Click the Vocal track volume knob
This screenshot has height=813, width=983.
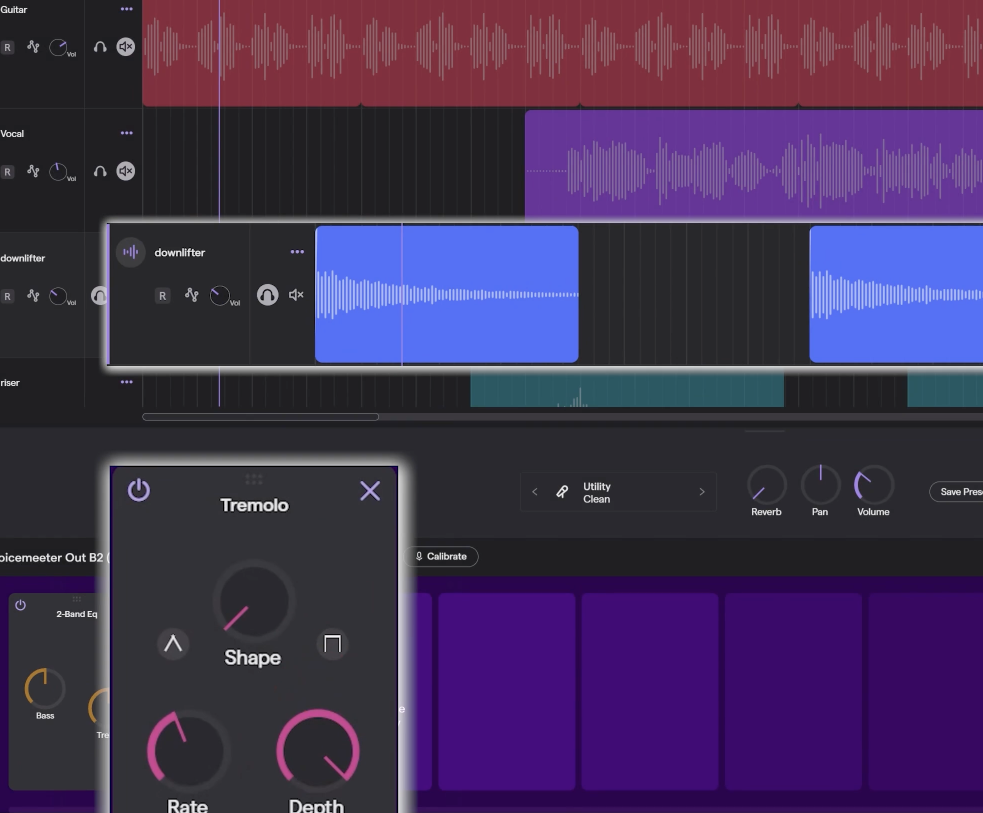[58, 172]
